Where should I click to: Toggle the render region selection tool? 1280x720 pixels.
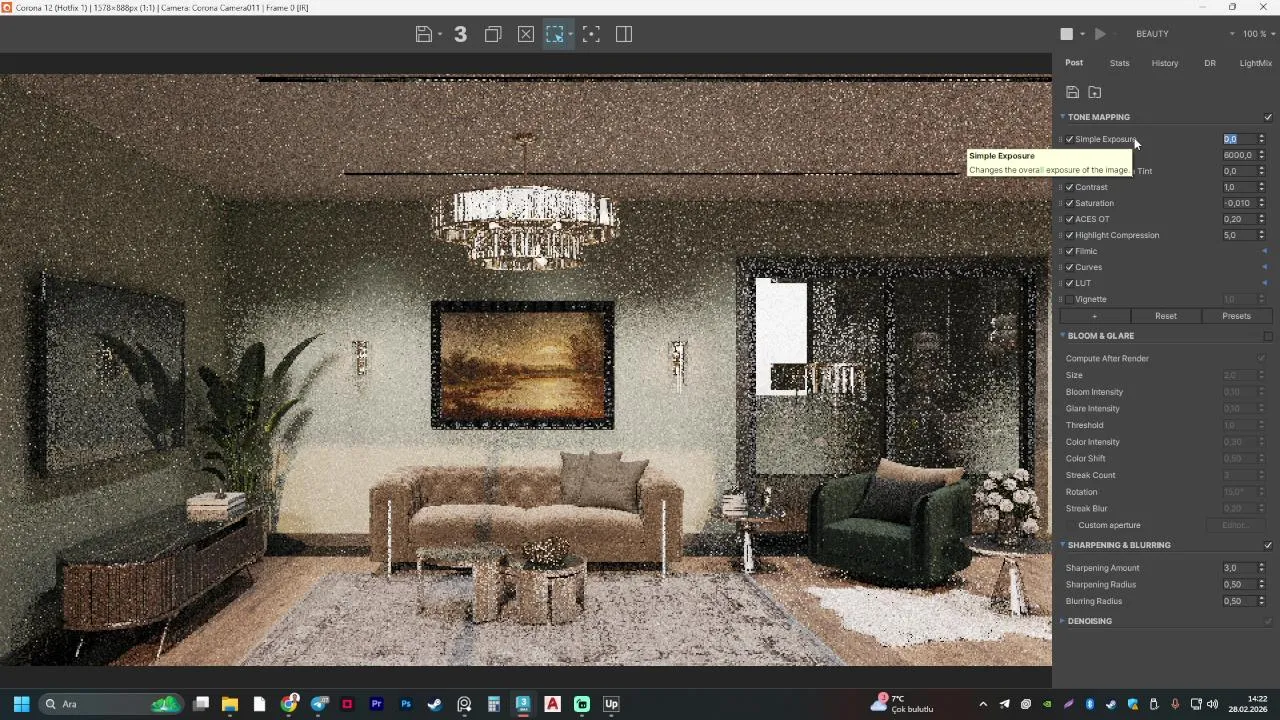coord(555,34)
